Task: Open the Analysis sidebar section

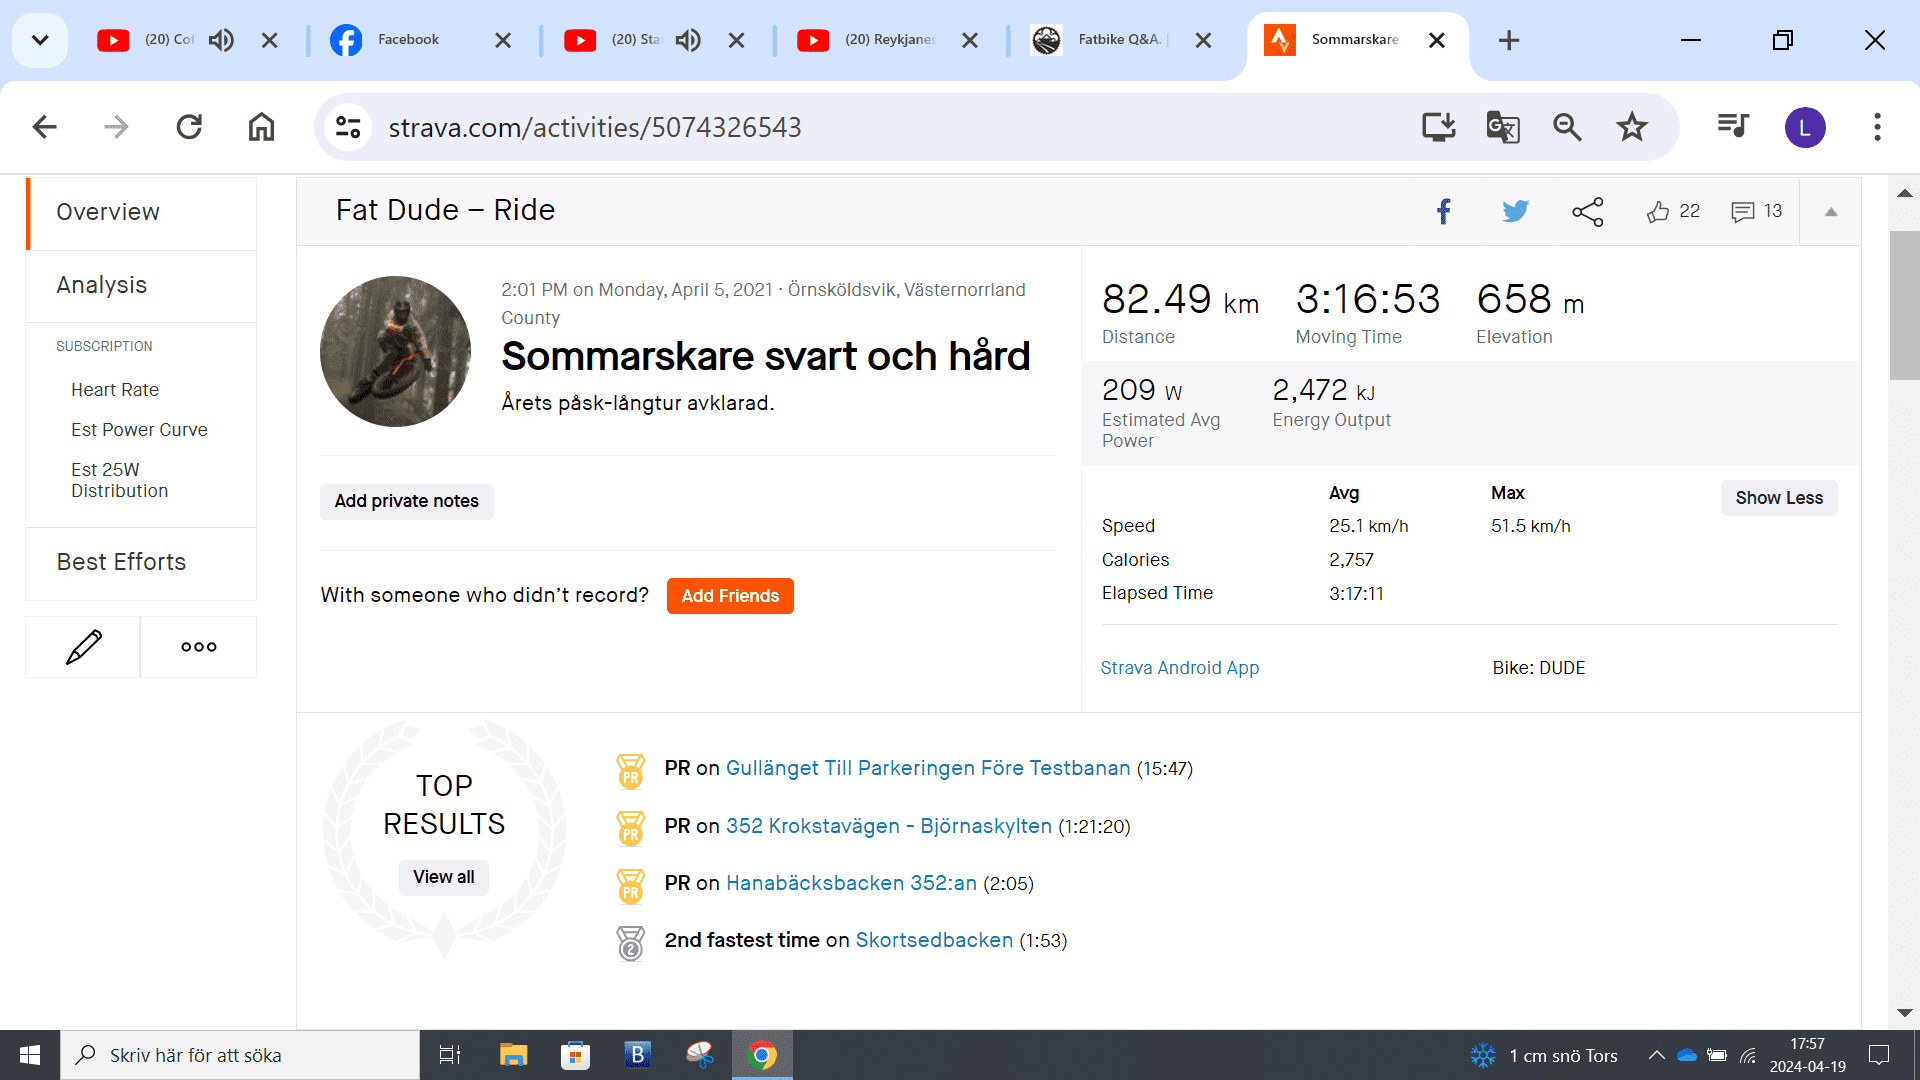Action: pos(102,285)
